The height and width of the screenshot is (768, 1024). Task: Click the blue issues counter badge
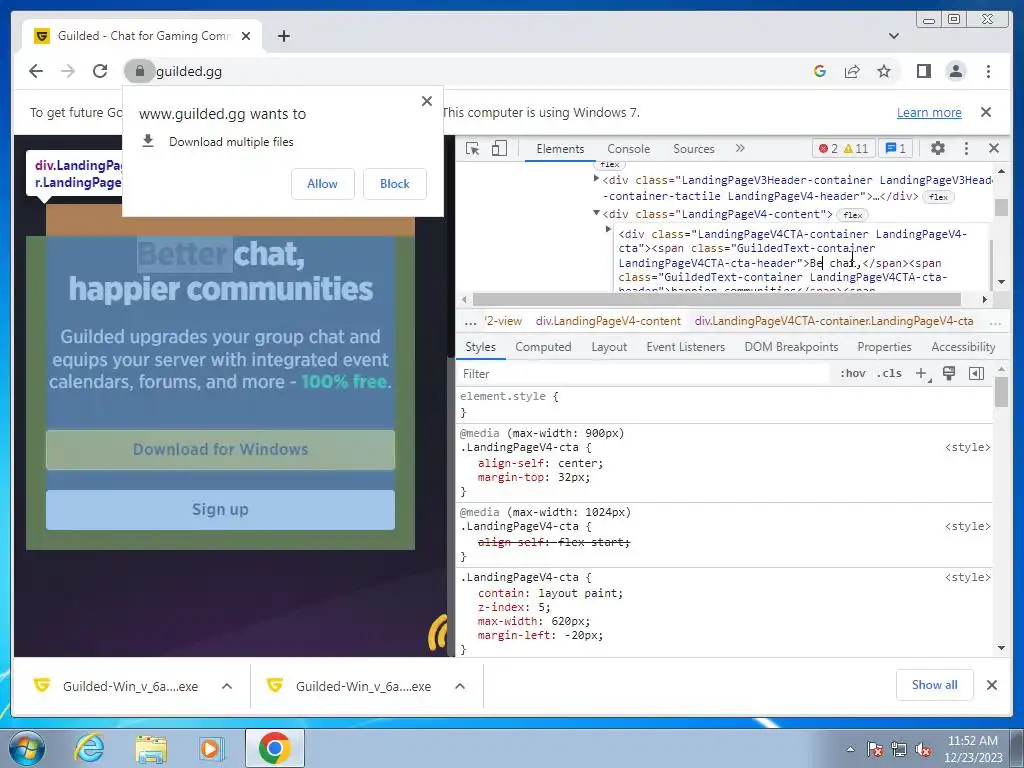(x=895, y=149)
